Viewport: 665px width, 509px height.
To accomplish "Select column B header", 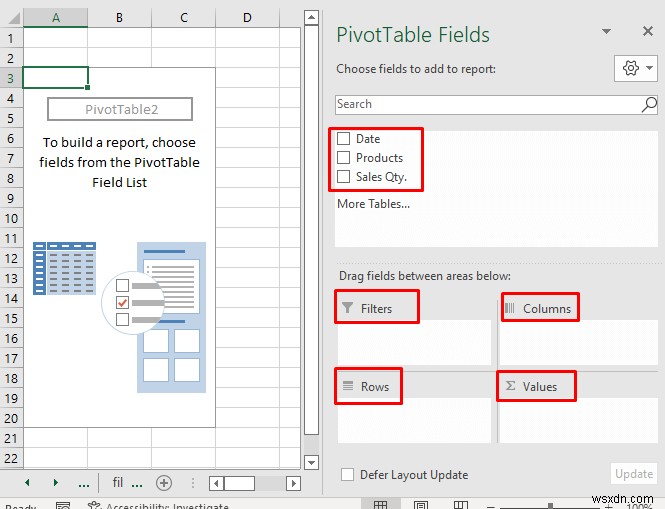I will 120,17.
